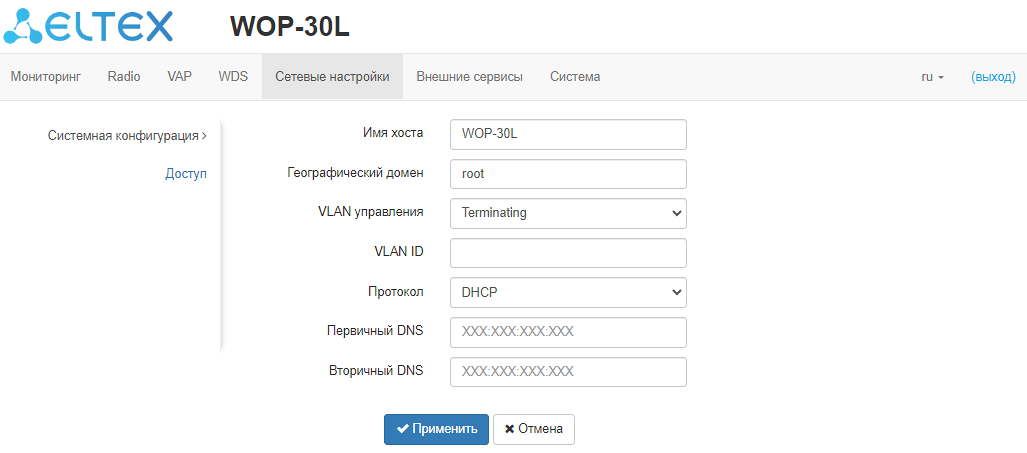Open the Внешние сервисы tab
The width and height of the screenshot is (1027, 453).
[469, 76]
